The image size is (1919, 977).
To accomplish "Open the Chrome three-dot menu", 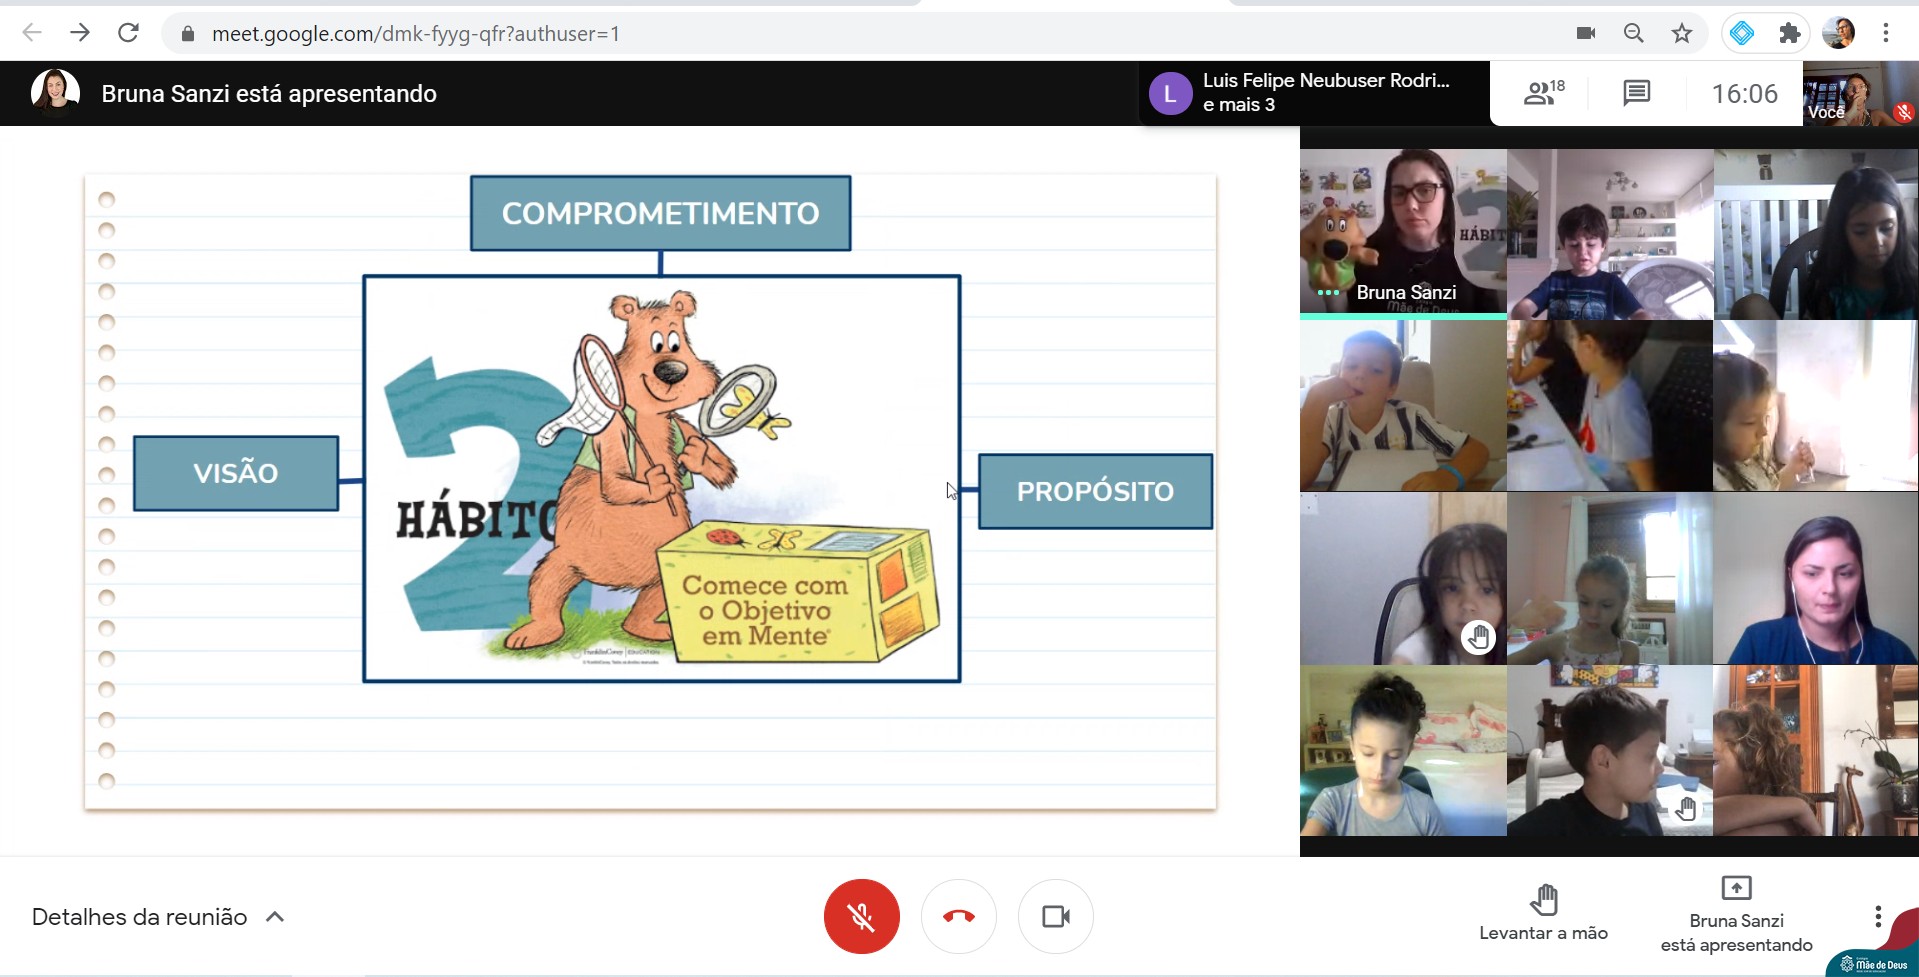I will pos(1886,33).
